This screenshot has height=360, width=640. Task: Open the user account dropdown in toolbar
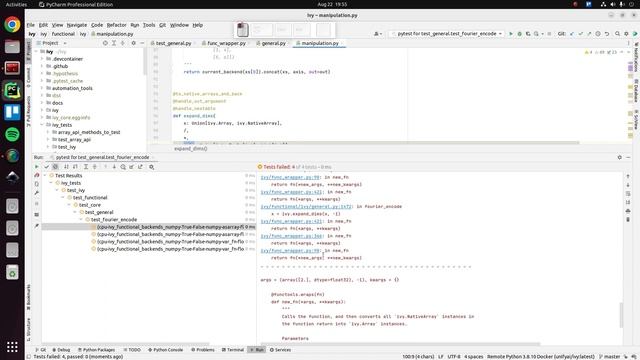378,34
